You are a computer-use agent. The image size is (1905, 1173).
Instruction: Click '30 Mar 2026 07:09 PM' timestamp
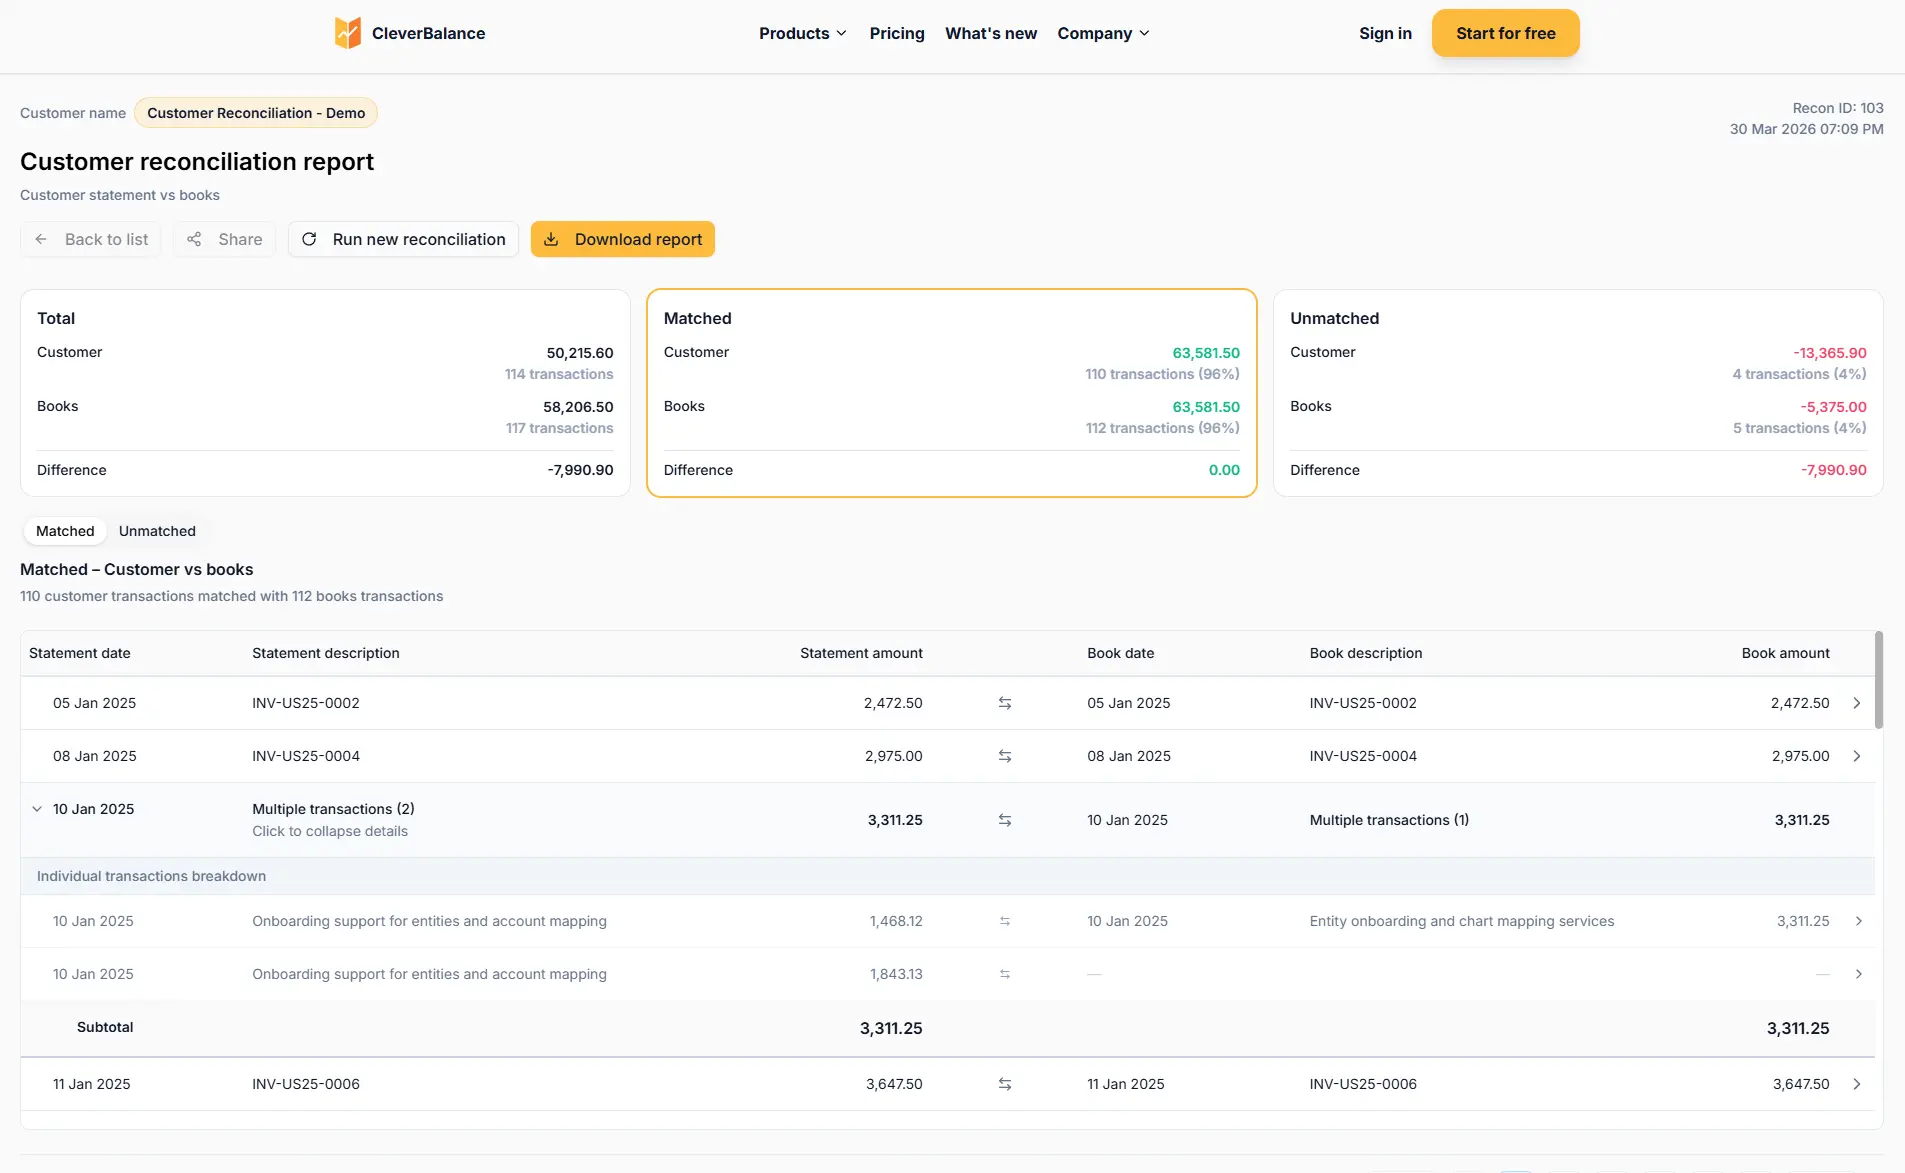[1806, 129]
